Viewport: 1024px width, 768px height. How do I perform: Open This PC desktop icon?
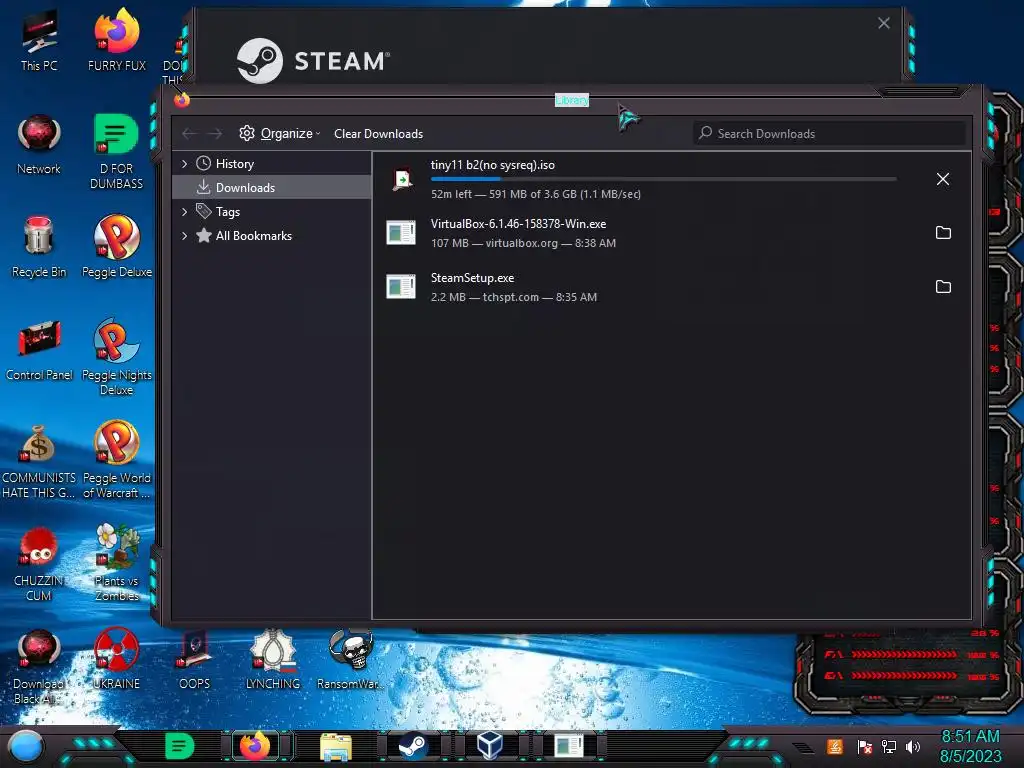[x=39, y=40]
